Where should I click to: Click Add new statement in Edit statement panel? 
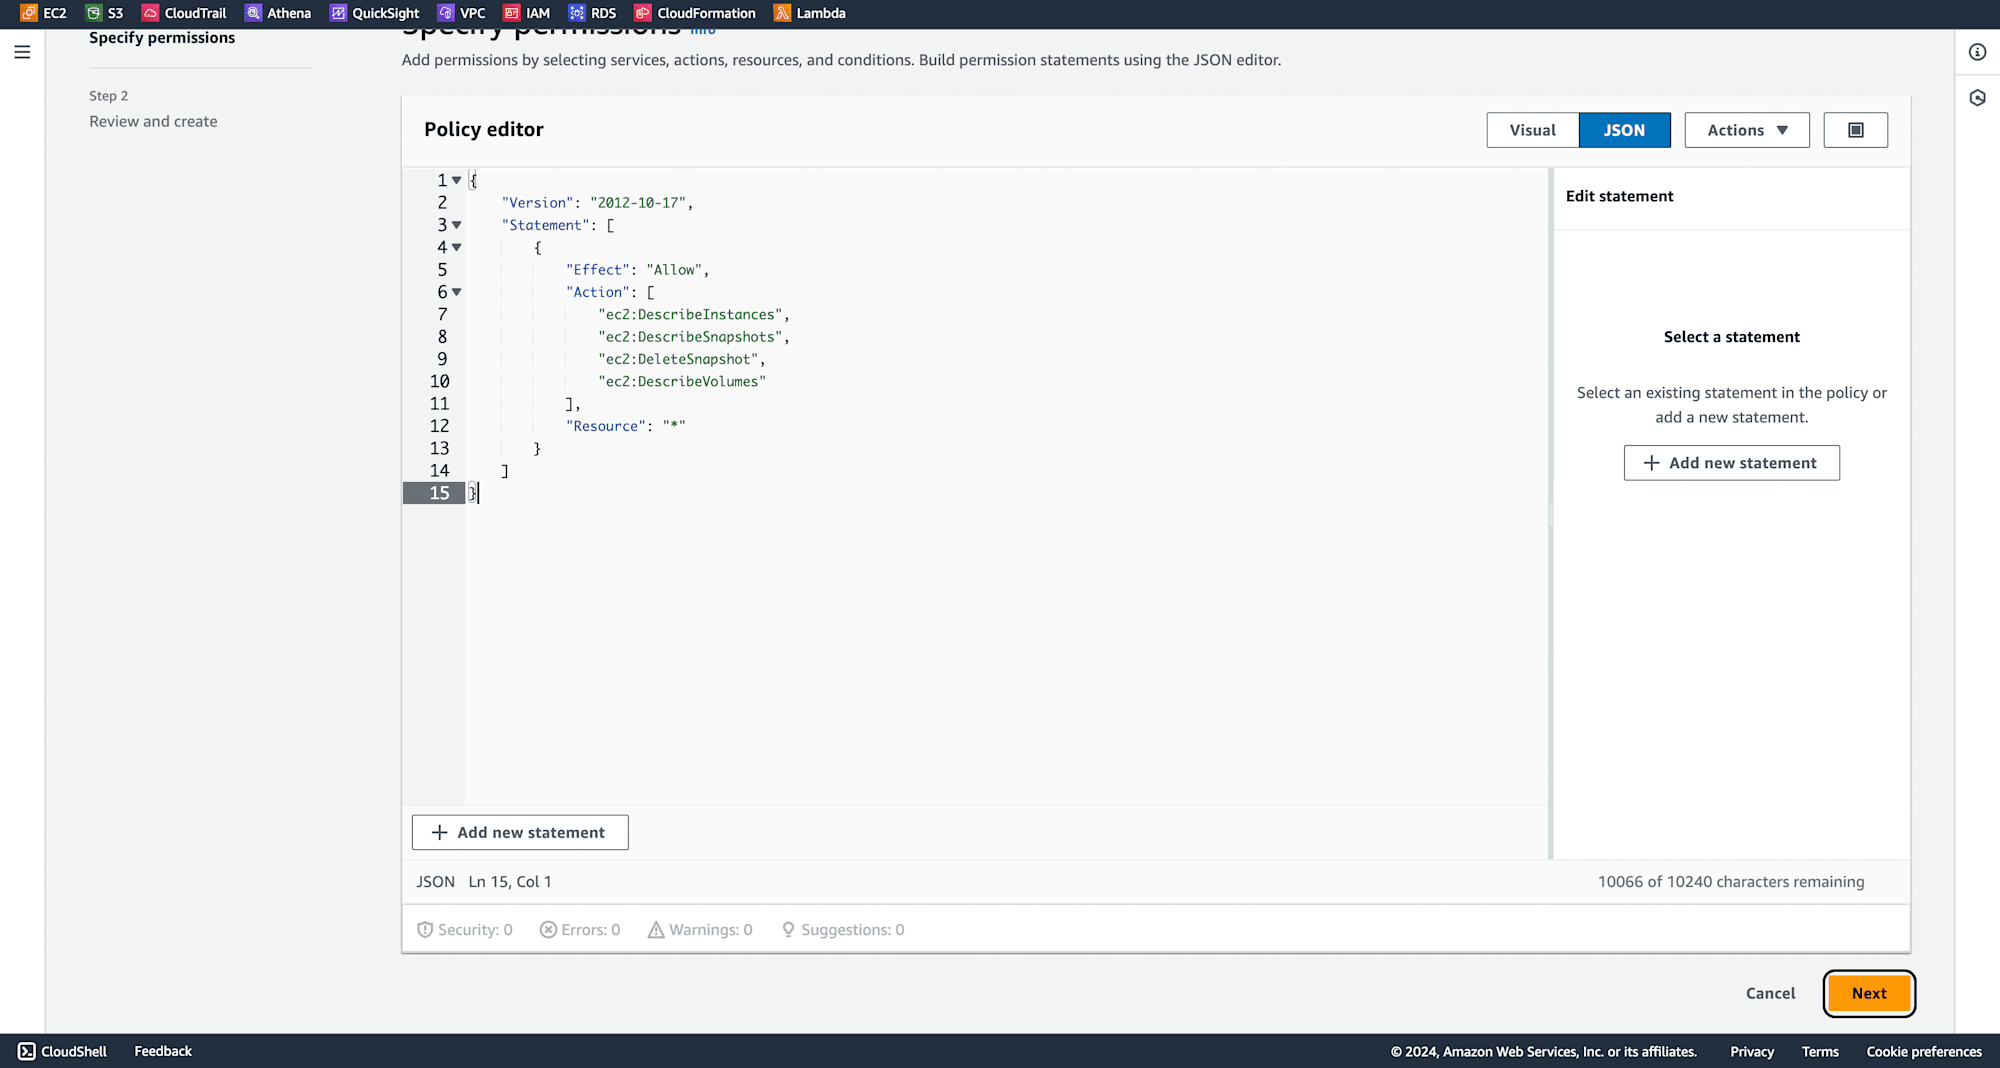1731,463
